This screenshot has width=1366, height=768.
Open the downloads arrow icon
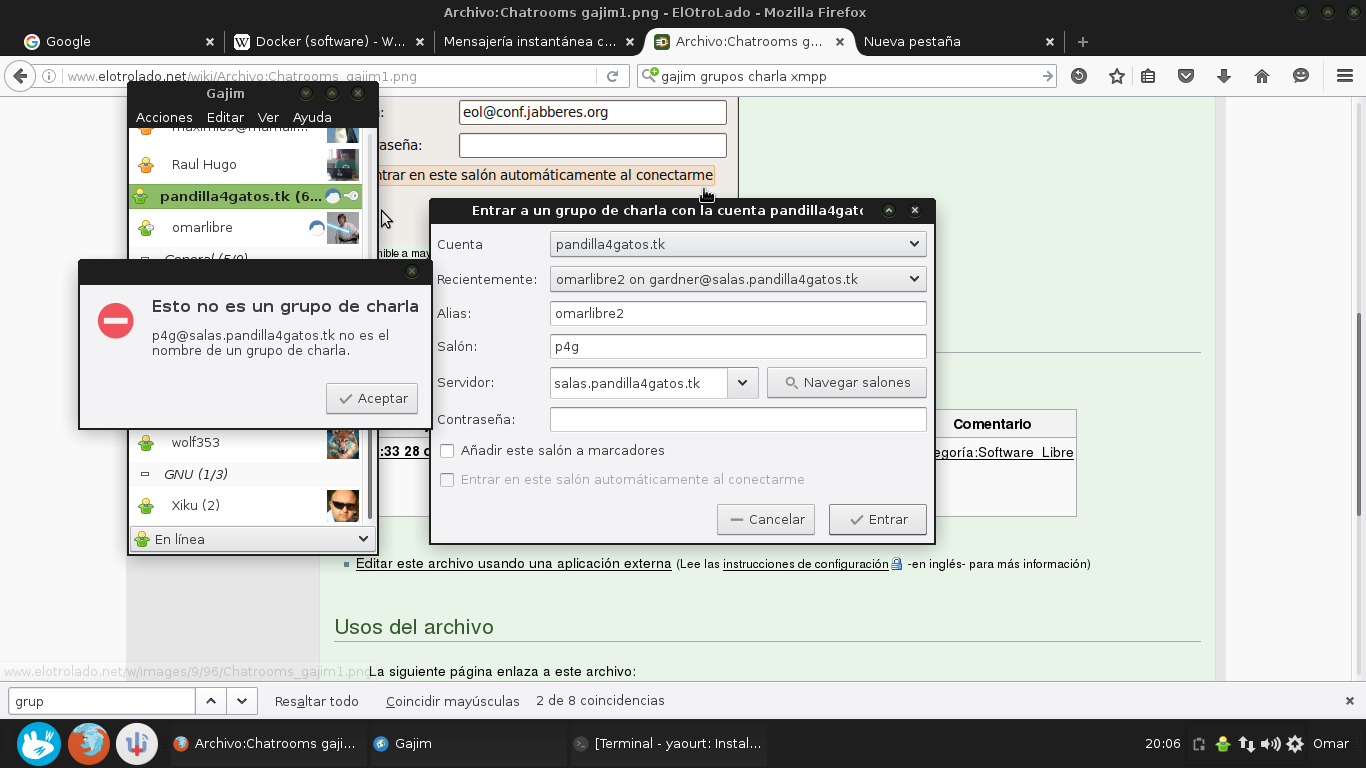[x=1223, y=76]
